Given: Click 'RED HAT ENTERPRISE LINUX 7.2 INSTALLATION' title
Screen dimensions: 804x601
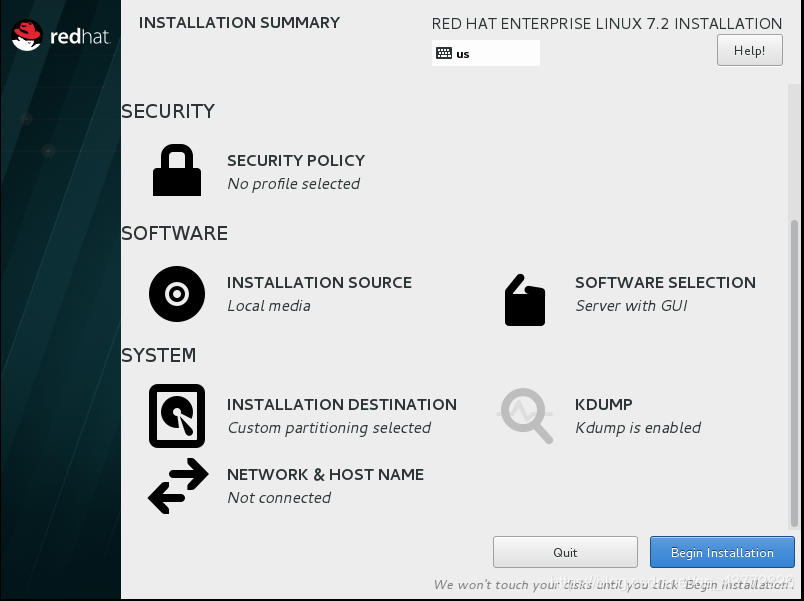Looking at the screenshot, I should point(607,24).
